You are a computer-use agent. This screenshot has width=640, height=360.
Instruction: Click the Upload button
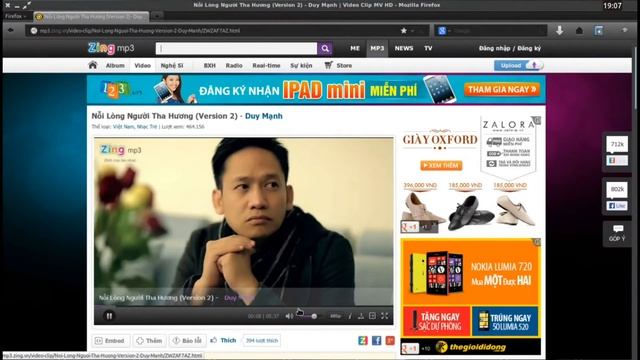[x=518, y=65]
